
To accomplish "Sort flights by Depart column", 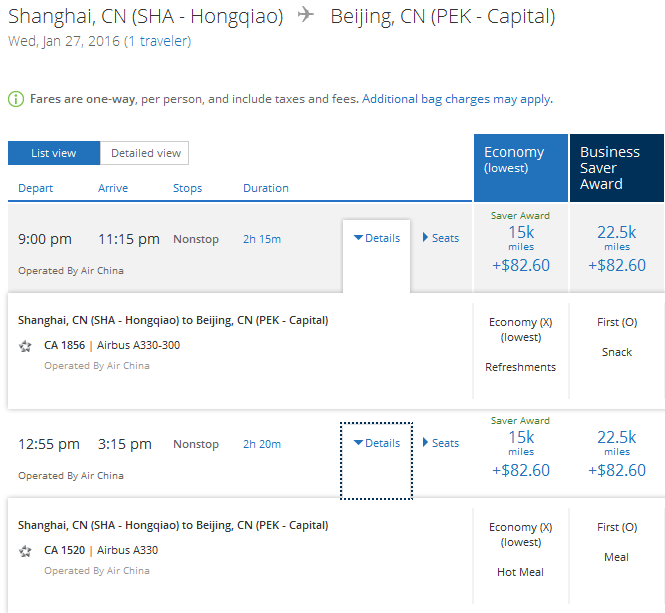I will [x=36, y=188].
